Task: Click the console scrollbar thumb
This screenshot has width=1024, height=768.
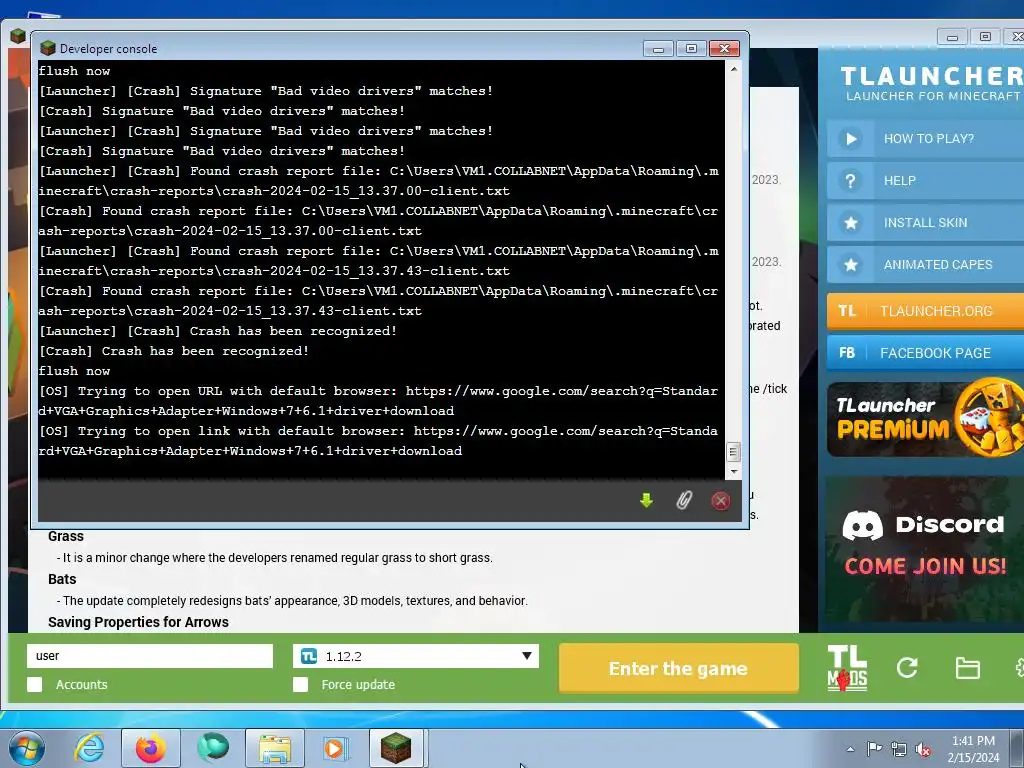Action: [x=733, y=452]
